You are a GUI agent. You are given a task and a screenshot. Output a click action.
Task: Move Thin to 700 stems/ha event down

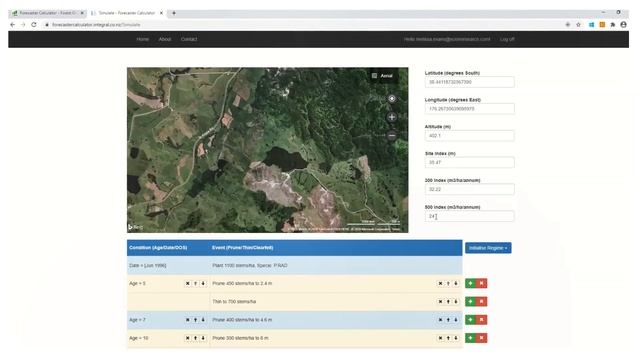click(x=456, y=302)
